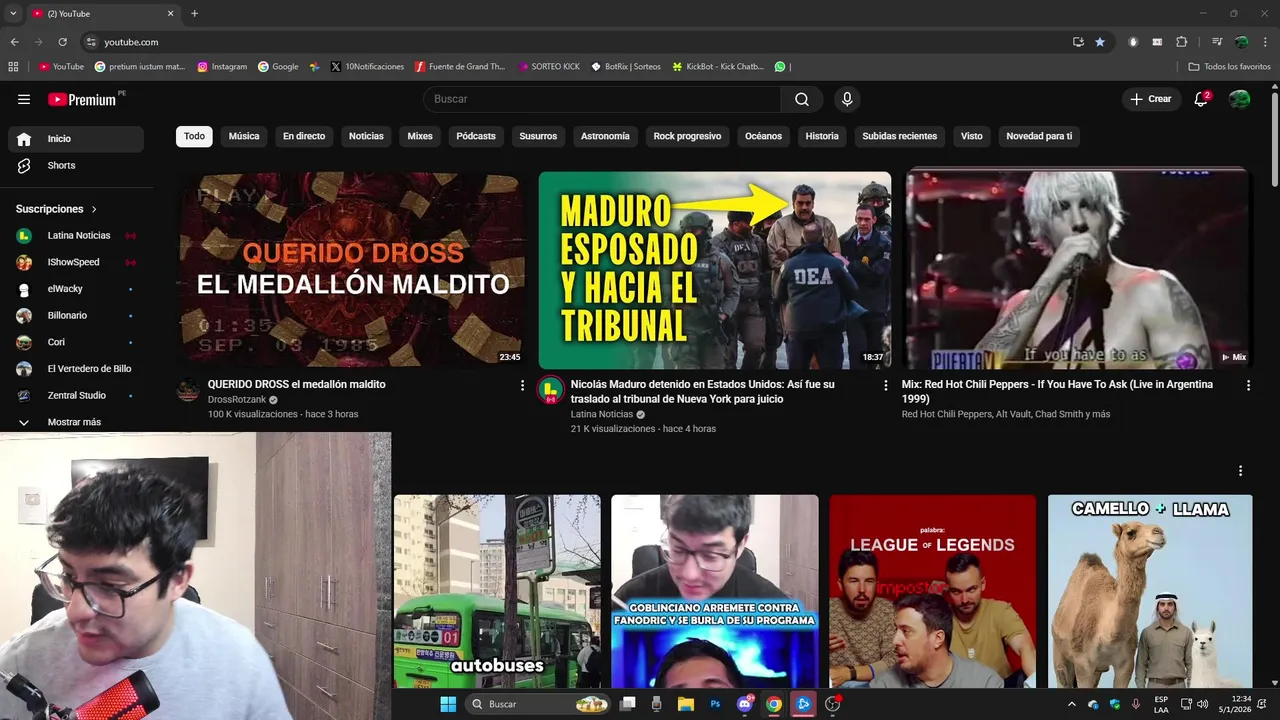The width and height of the screenshot is (1280, 720).
Task: Select Novedad para ti chip
Action: (x=1039, y=136)
